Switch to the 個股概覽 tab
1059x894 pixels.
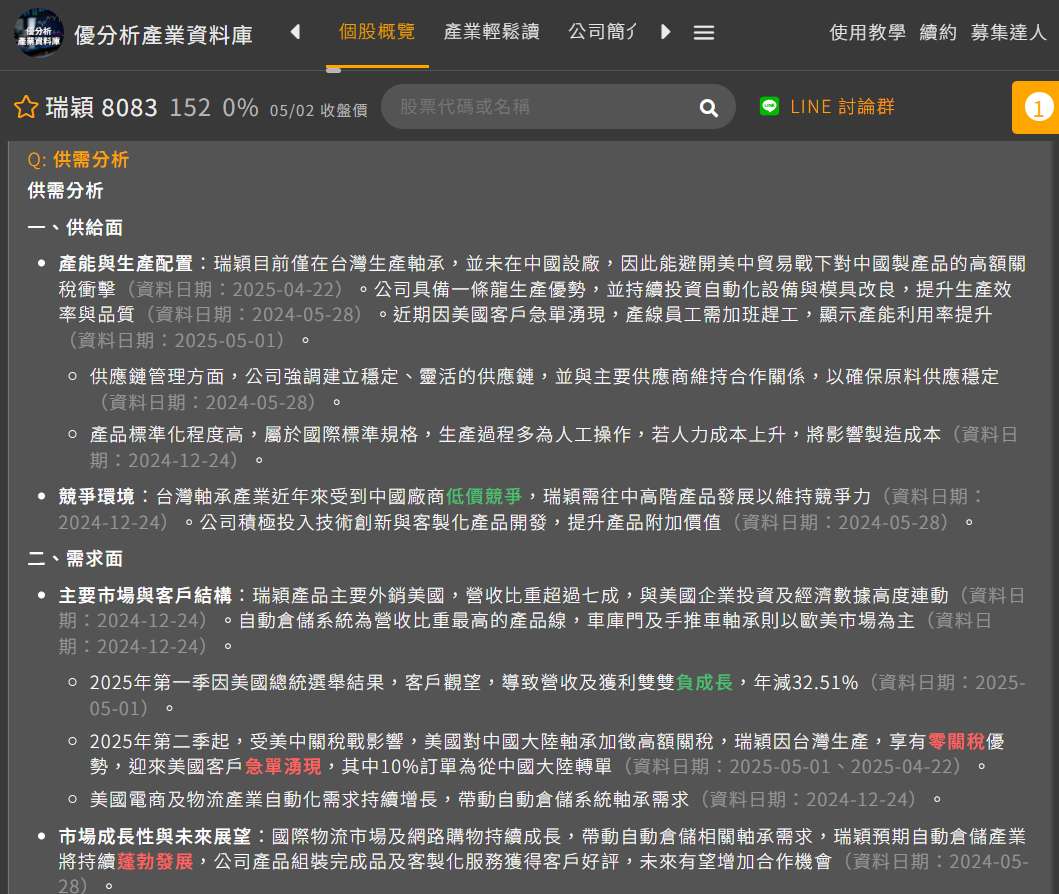point(377,32)
